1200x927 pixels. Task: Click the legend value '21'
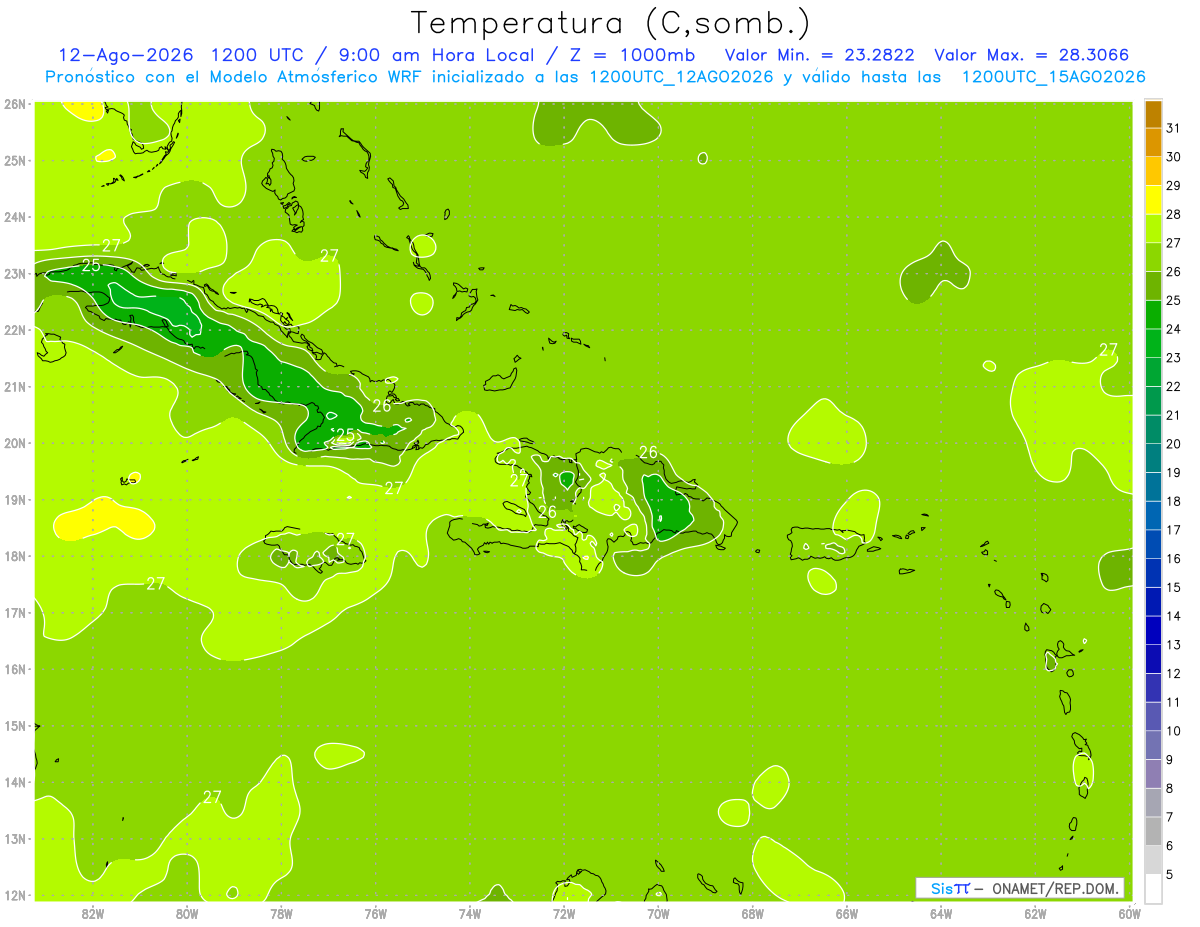(1174, 415)
